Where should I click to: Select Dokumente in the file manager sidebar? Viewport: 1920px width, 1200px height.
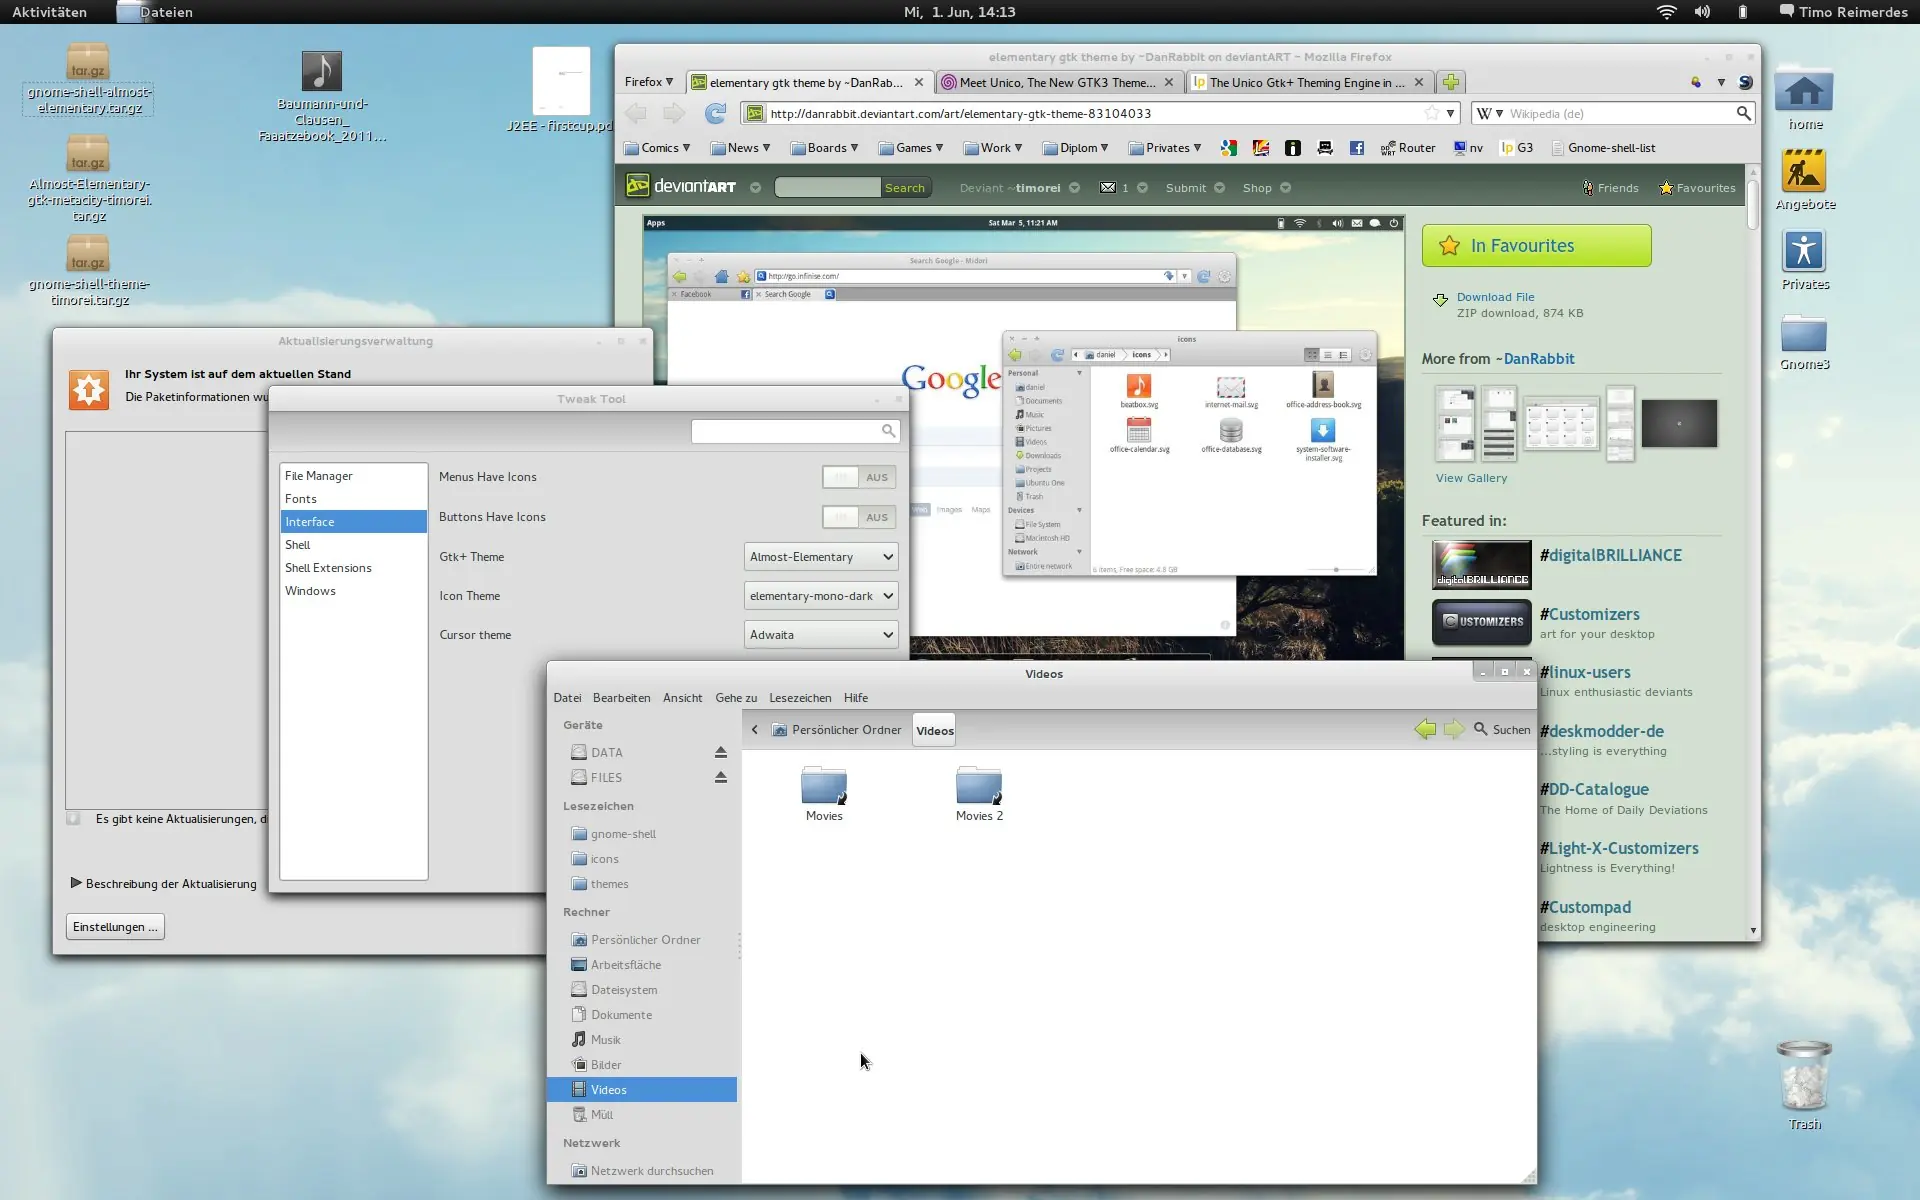(643, 1015)
